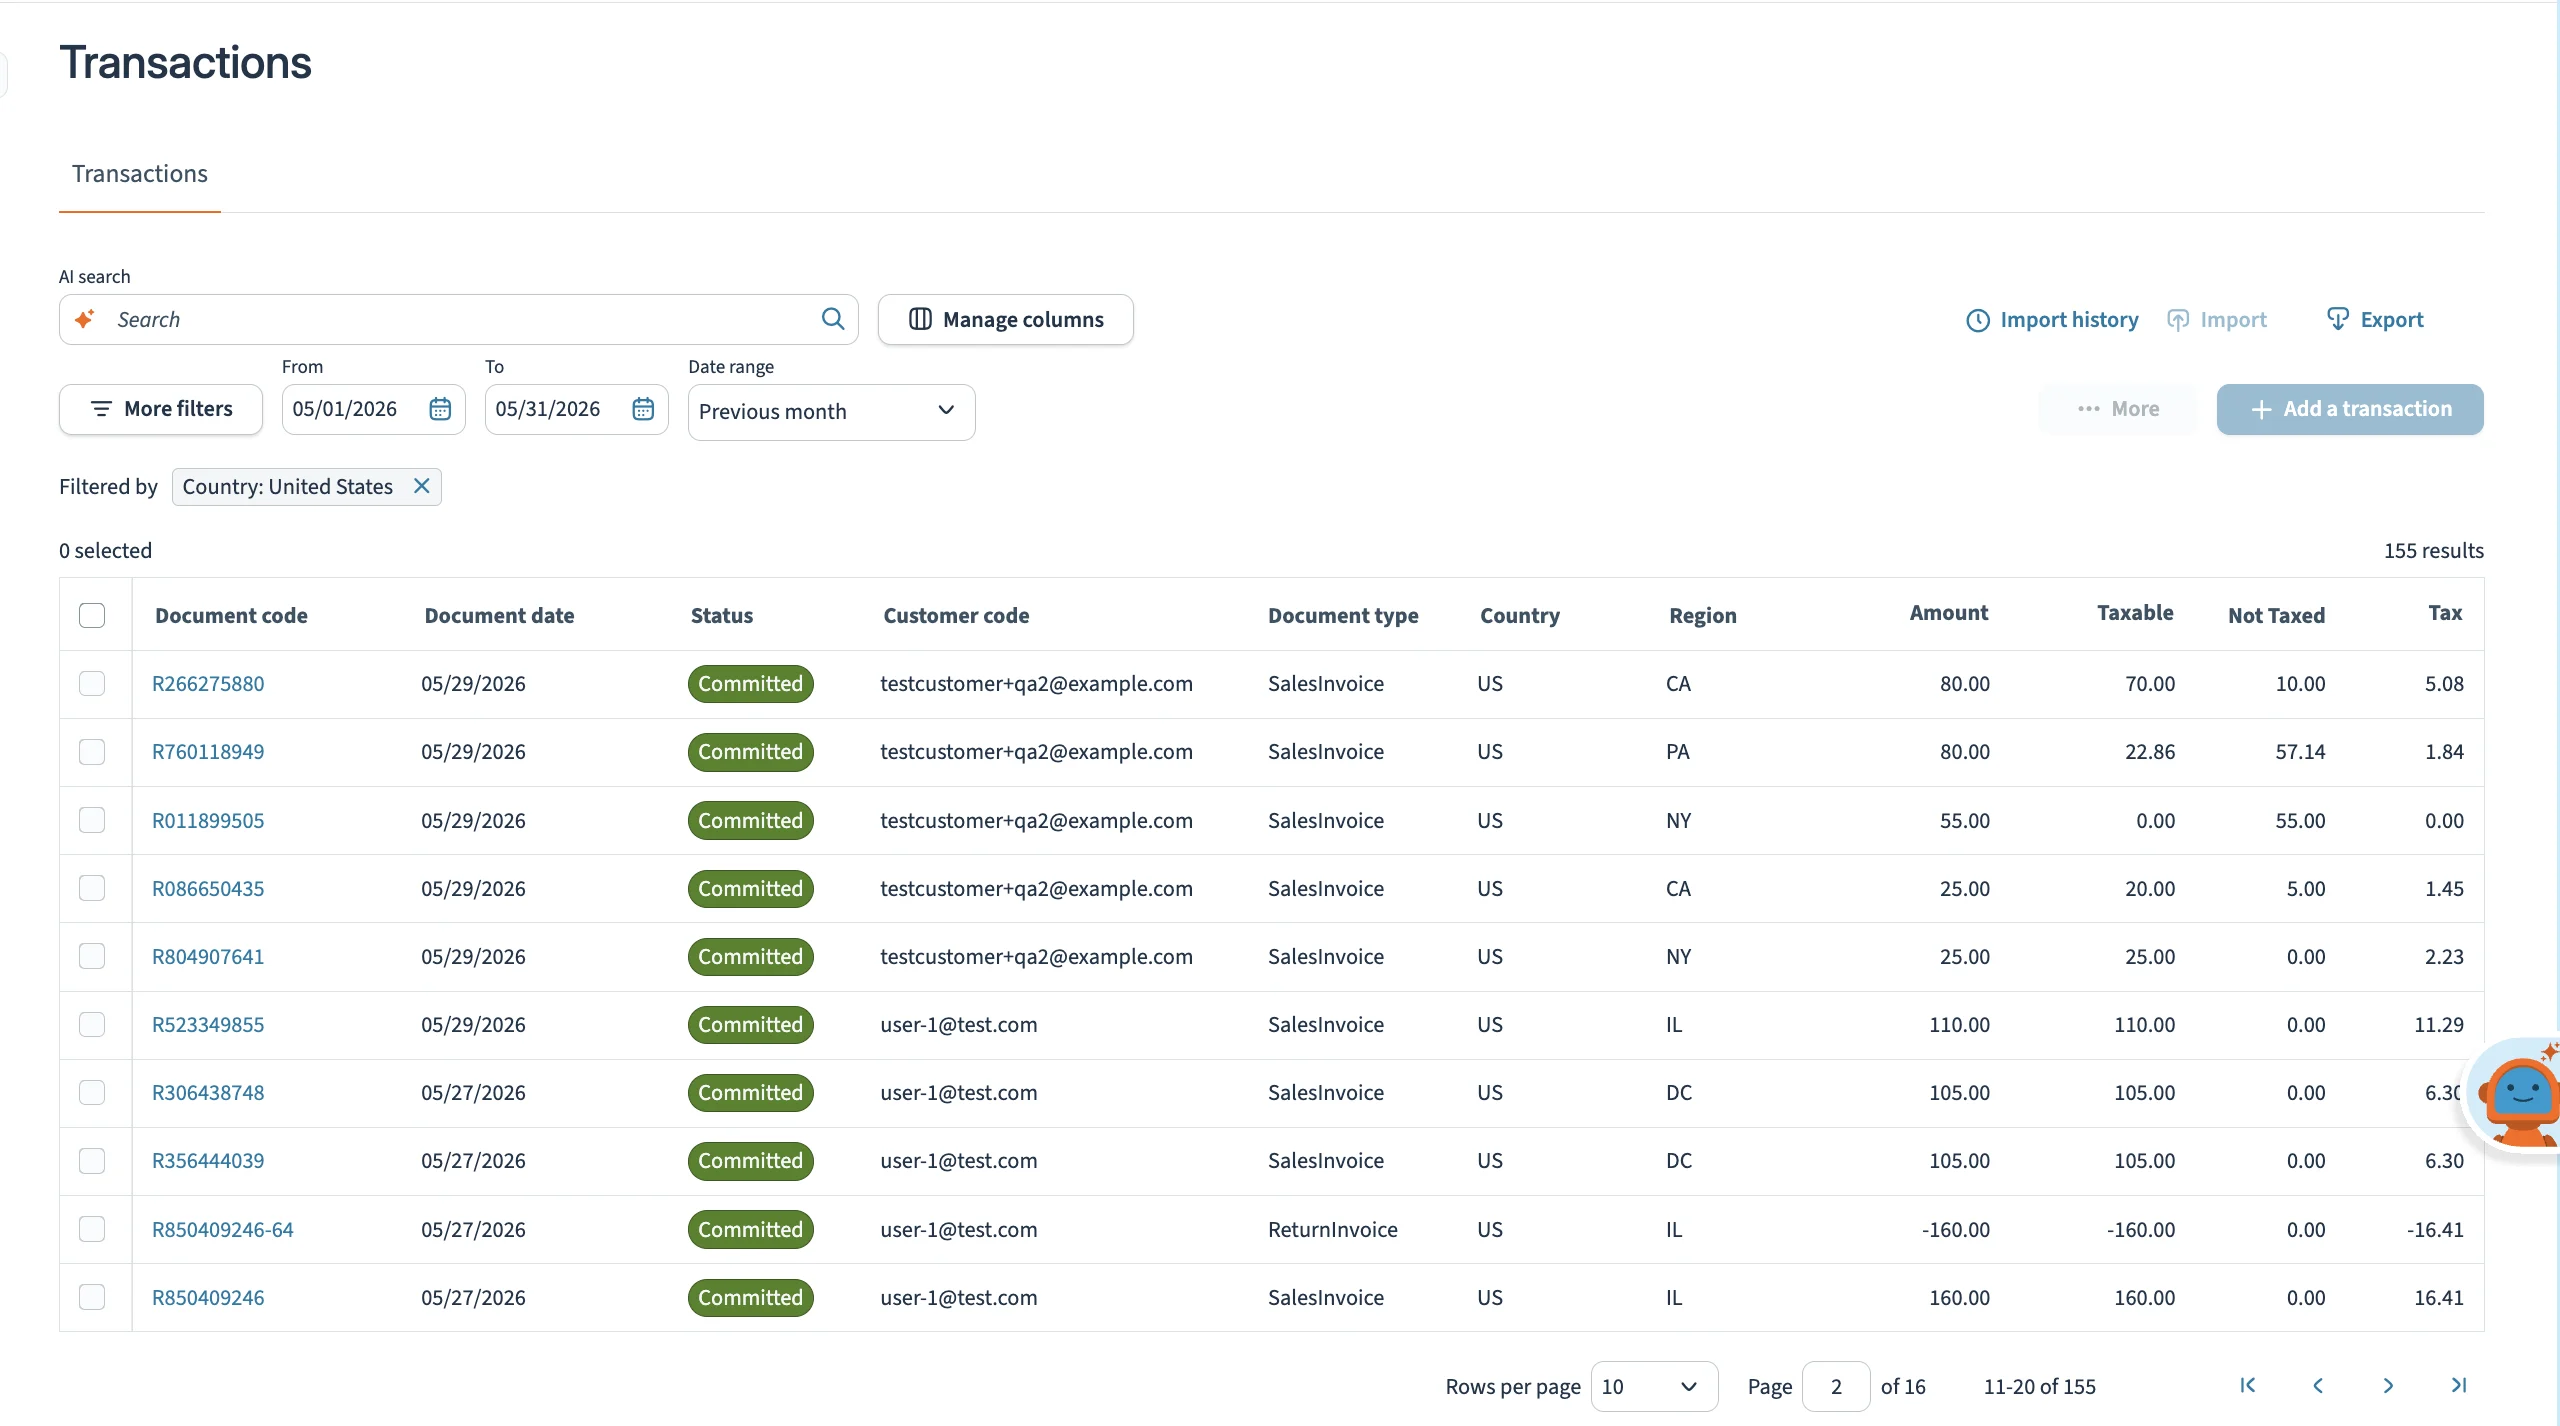Open transaction R266275880
This screenshot has height=1426, width=2560.
click(208, 684)
